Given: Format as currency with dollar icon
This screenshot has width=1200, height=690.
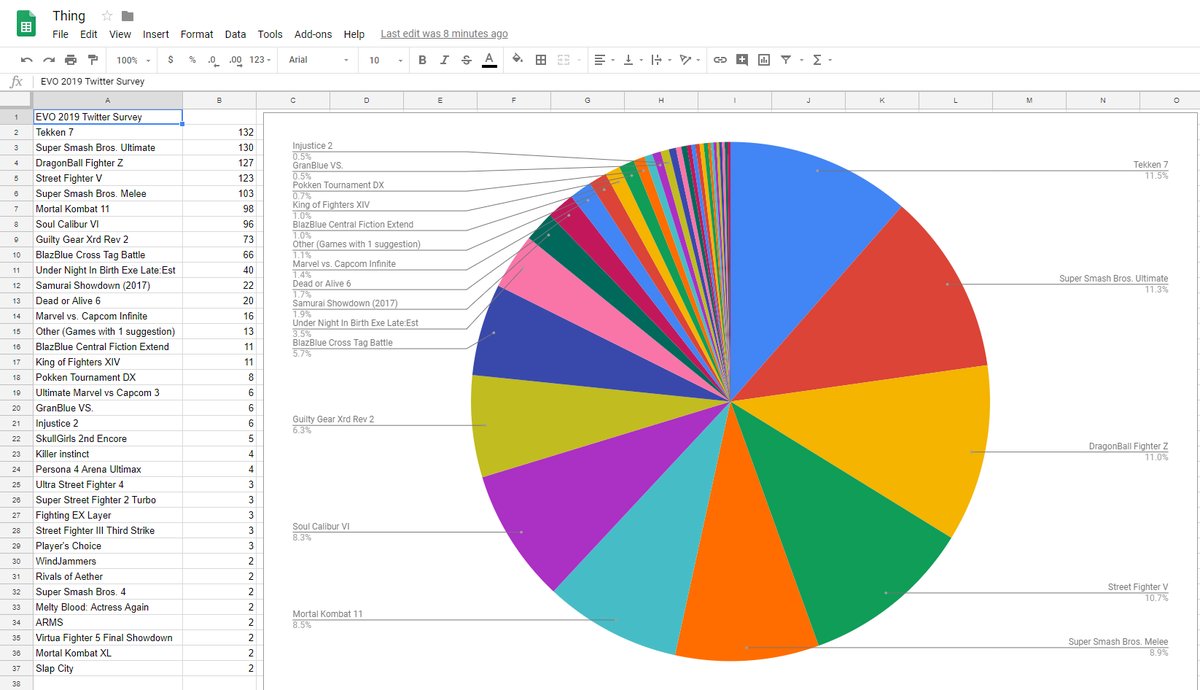Looking at the screenshot, I should coord(171,60).
